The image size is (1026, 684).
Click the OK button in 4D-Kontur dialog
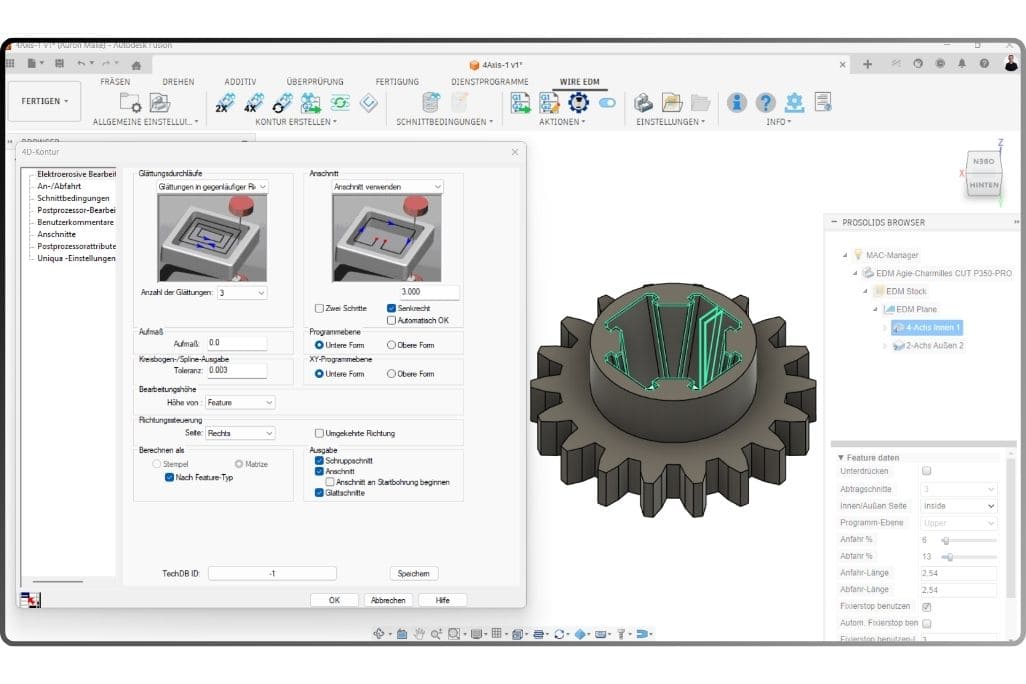point(334,600)
